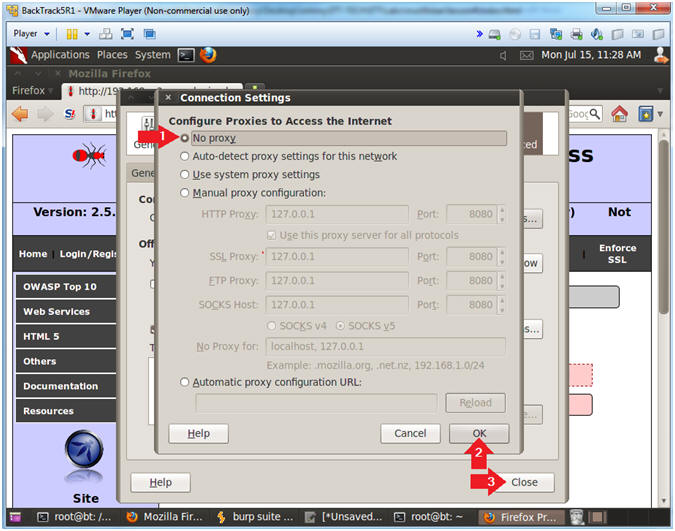
Task: Click the Reload button
Action: click(475, 403)
